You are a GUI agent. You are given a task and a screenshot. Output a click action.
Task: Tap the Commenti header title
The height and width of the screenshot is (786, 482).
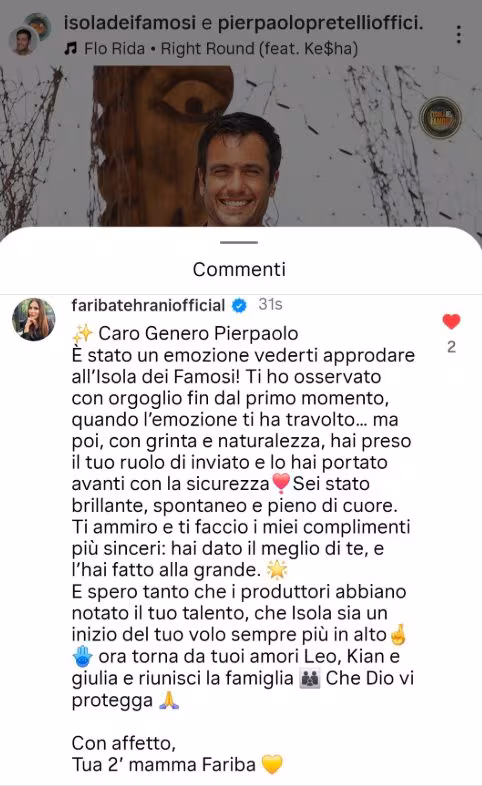click(239, 269)
